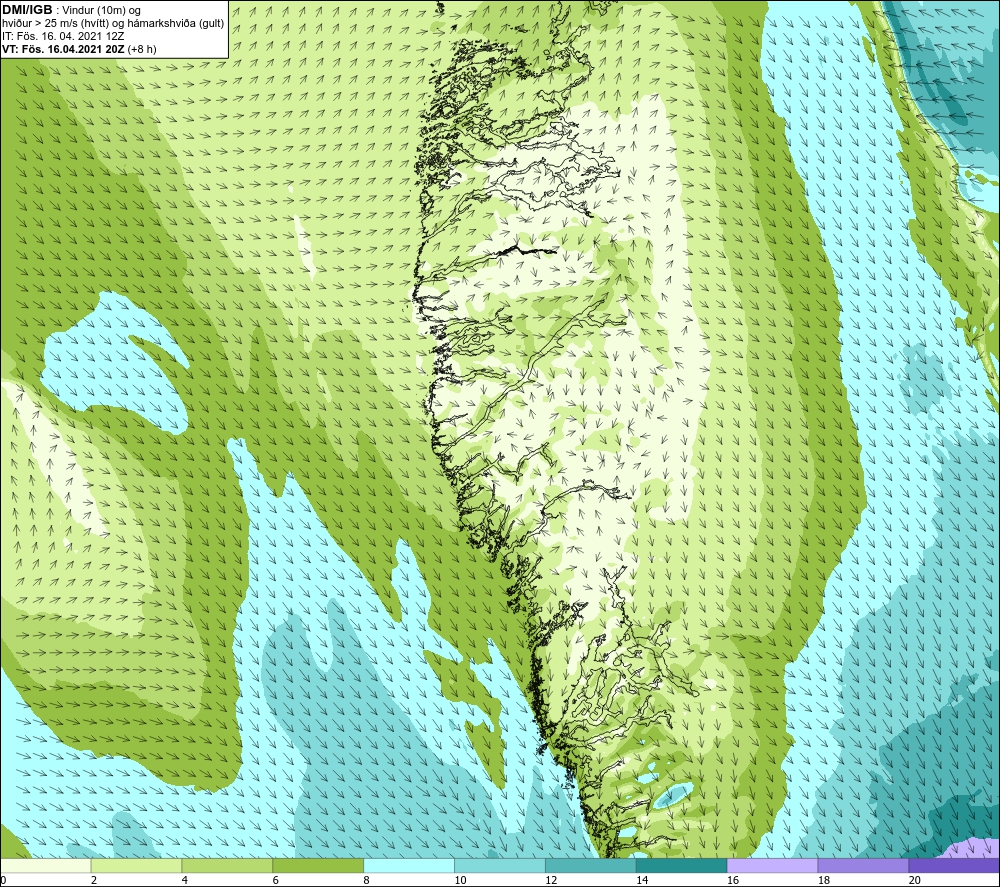Image resolution: width=1000 pixels, height=887 pixels.
Task: Click the scale label '16'
Action: point(733,880)
